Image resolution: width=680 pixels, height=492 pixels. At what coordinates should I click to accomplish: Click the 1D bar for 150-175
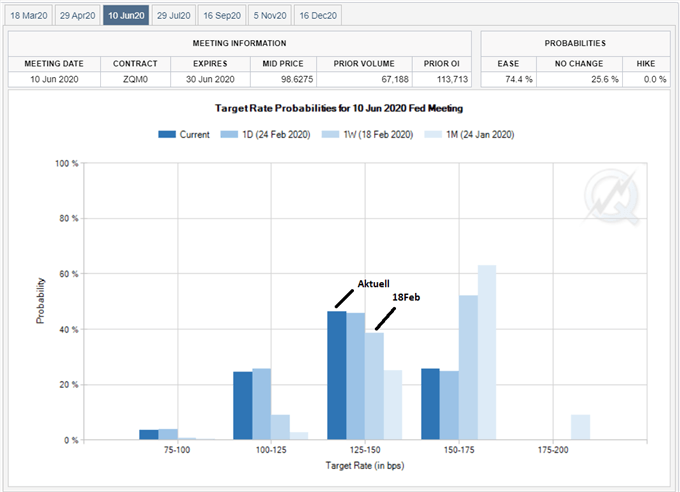(x=449, y=405)
